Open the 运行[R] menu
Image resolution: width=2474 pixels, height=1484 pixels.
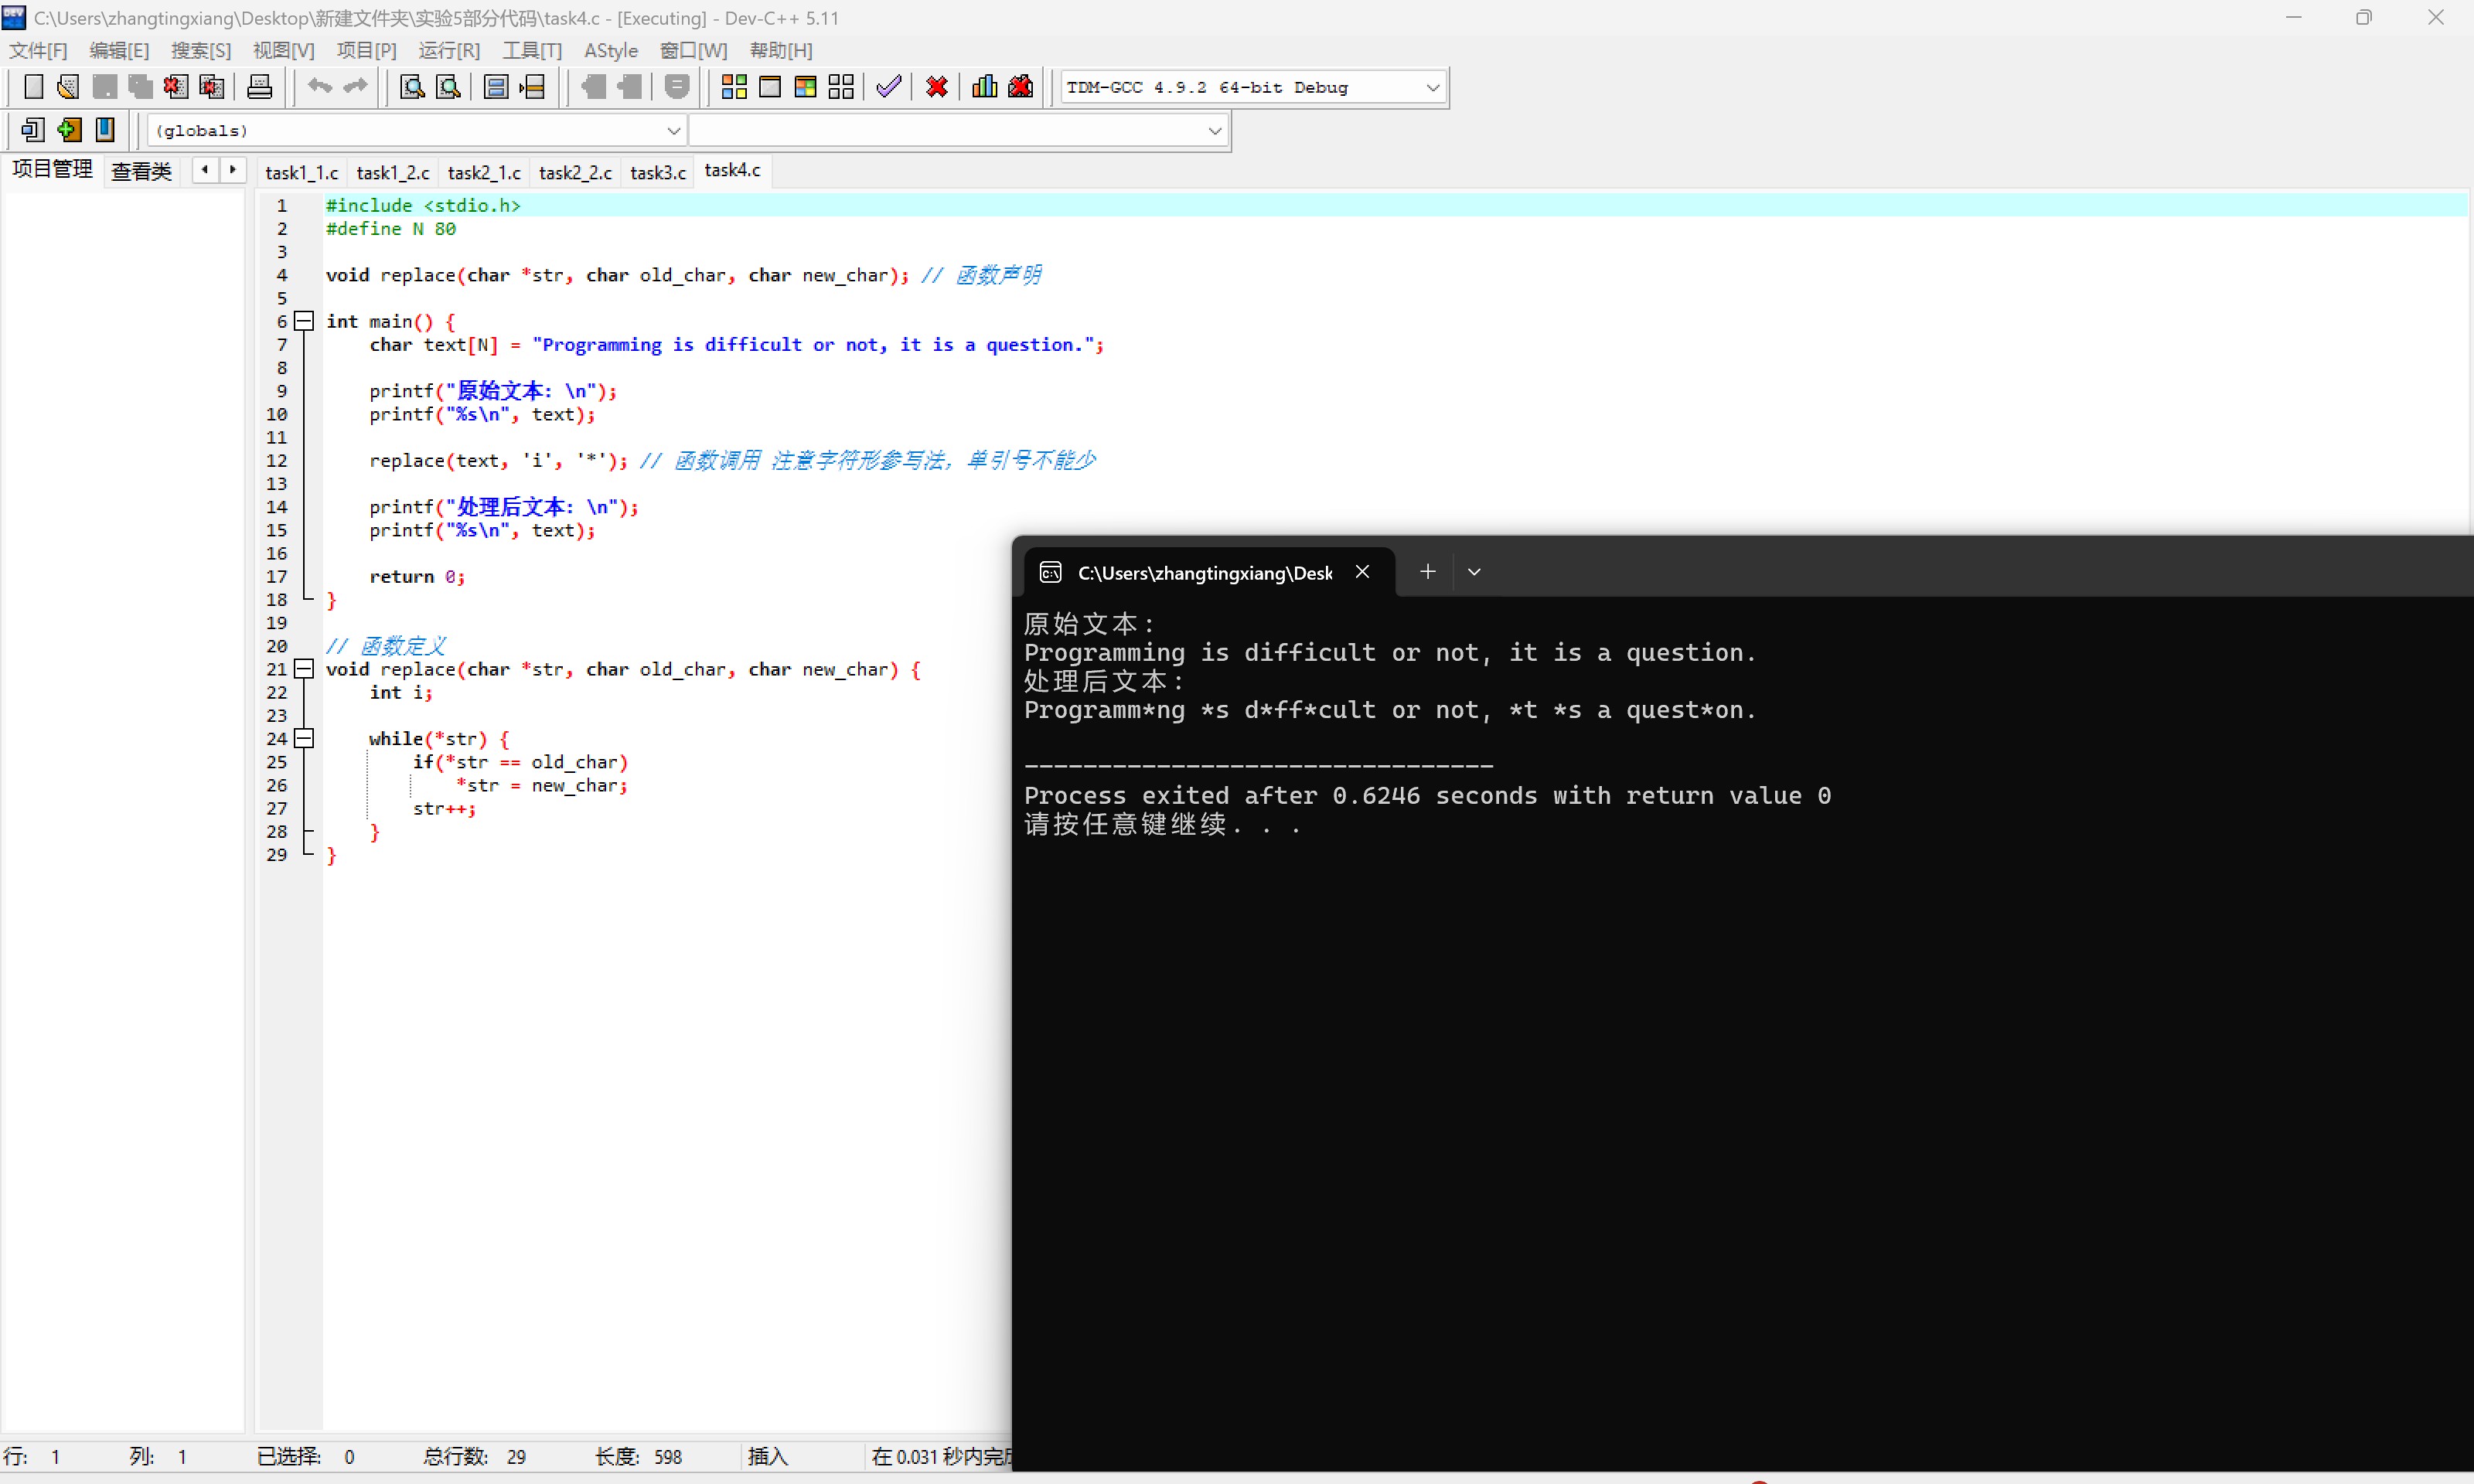[x=449, y=50]
